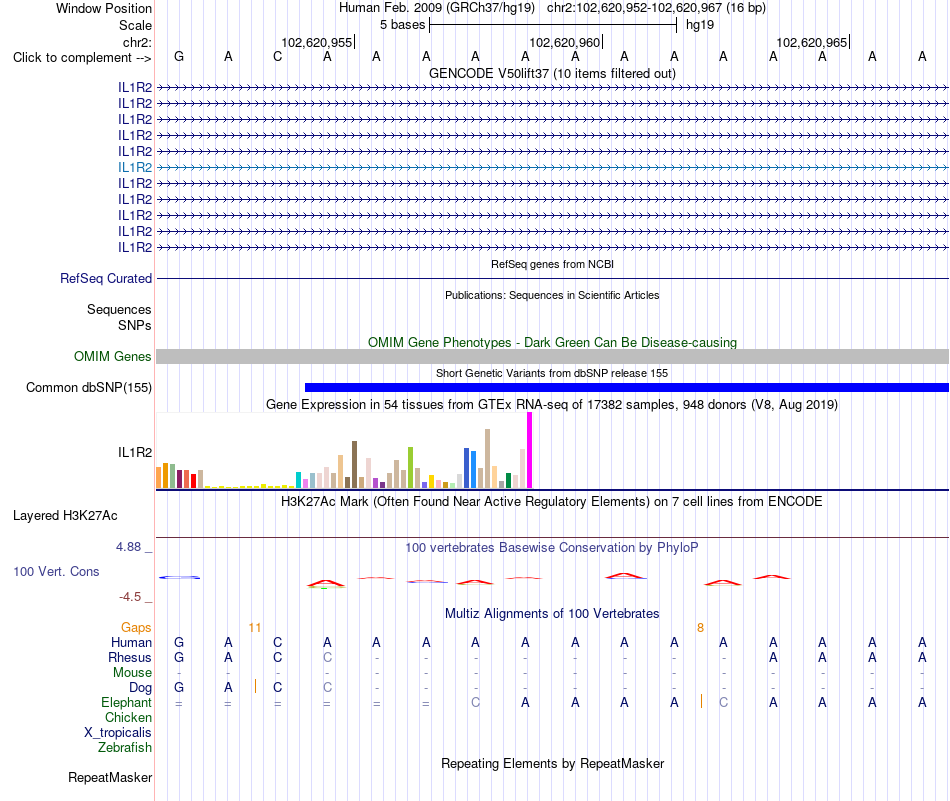This screenshot has width=950, height=801.
Task: Click the Sequences track label
Action: [119, 310]
